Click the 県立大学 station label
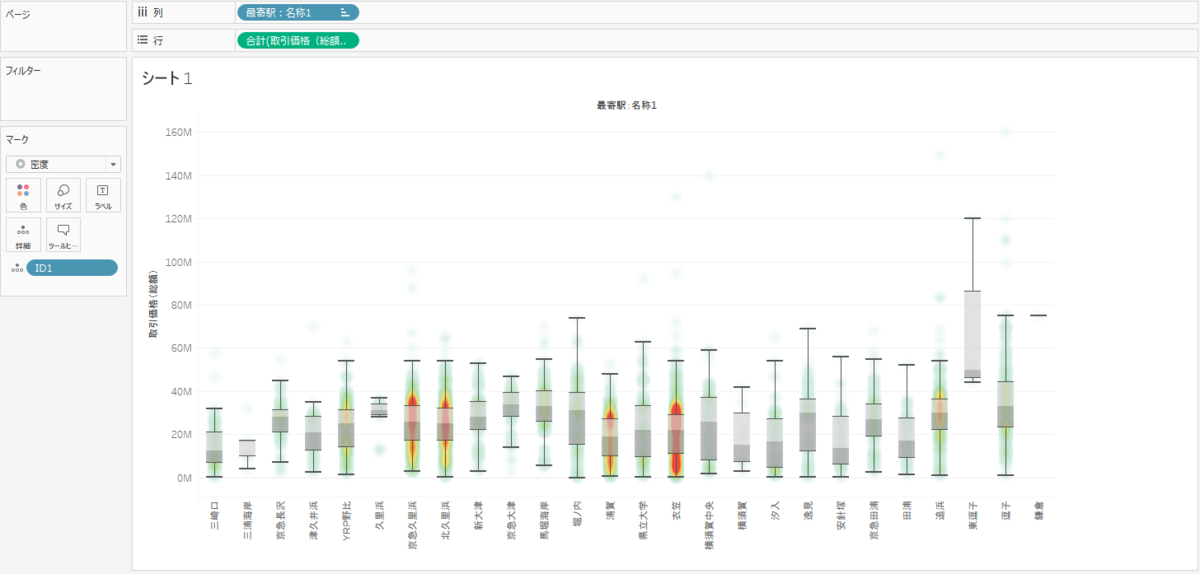This screenshot has width=1200, height=574. coord(644,519)
